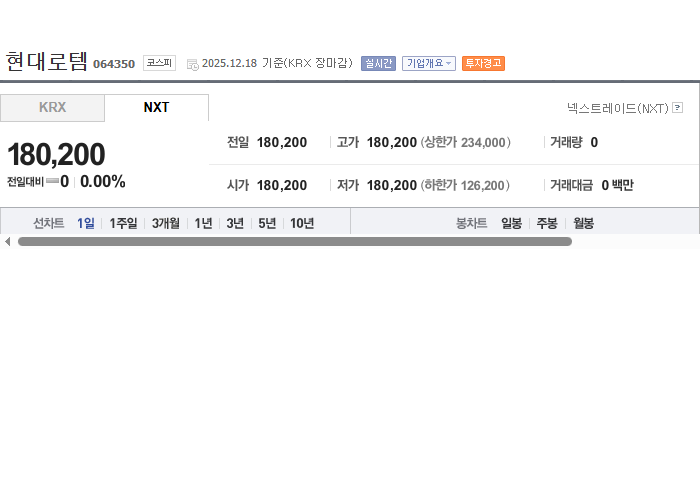Click the 현대로템 stock name heading
The width and height of the screenshot is (700, 490).
[x=46, y=62]
